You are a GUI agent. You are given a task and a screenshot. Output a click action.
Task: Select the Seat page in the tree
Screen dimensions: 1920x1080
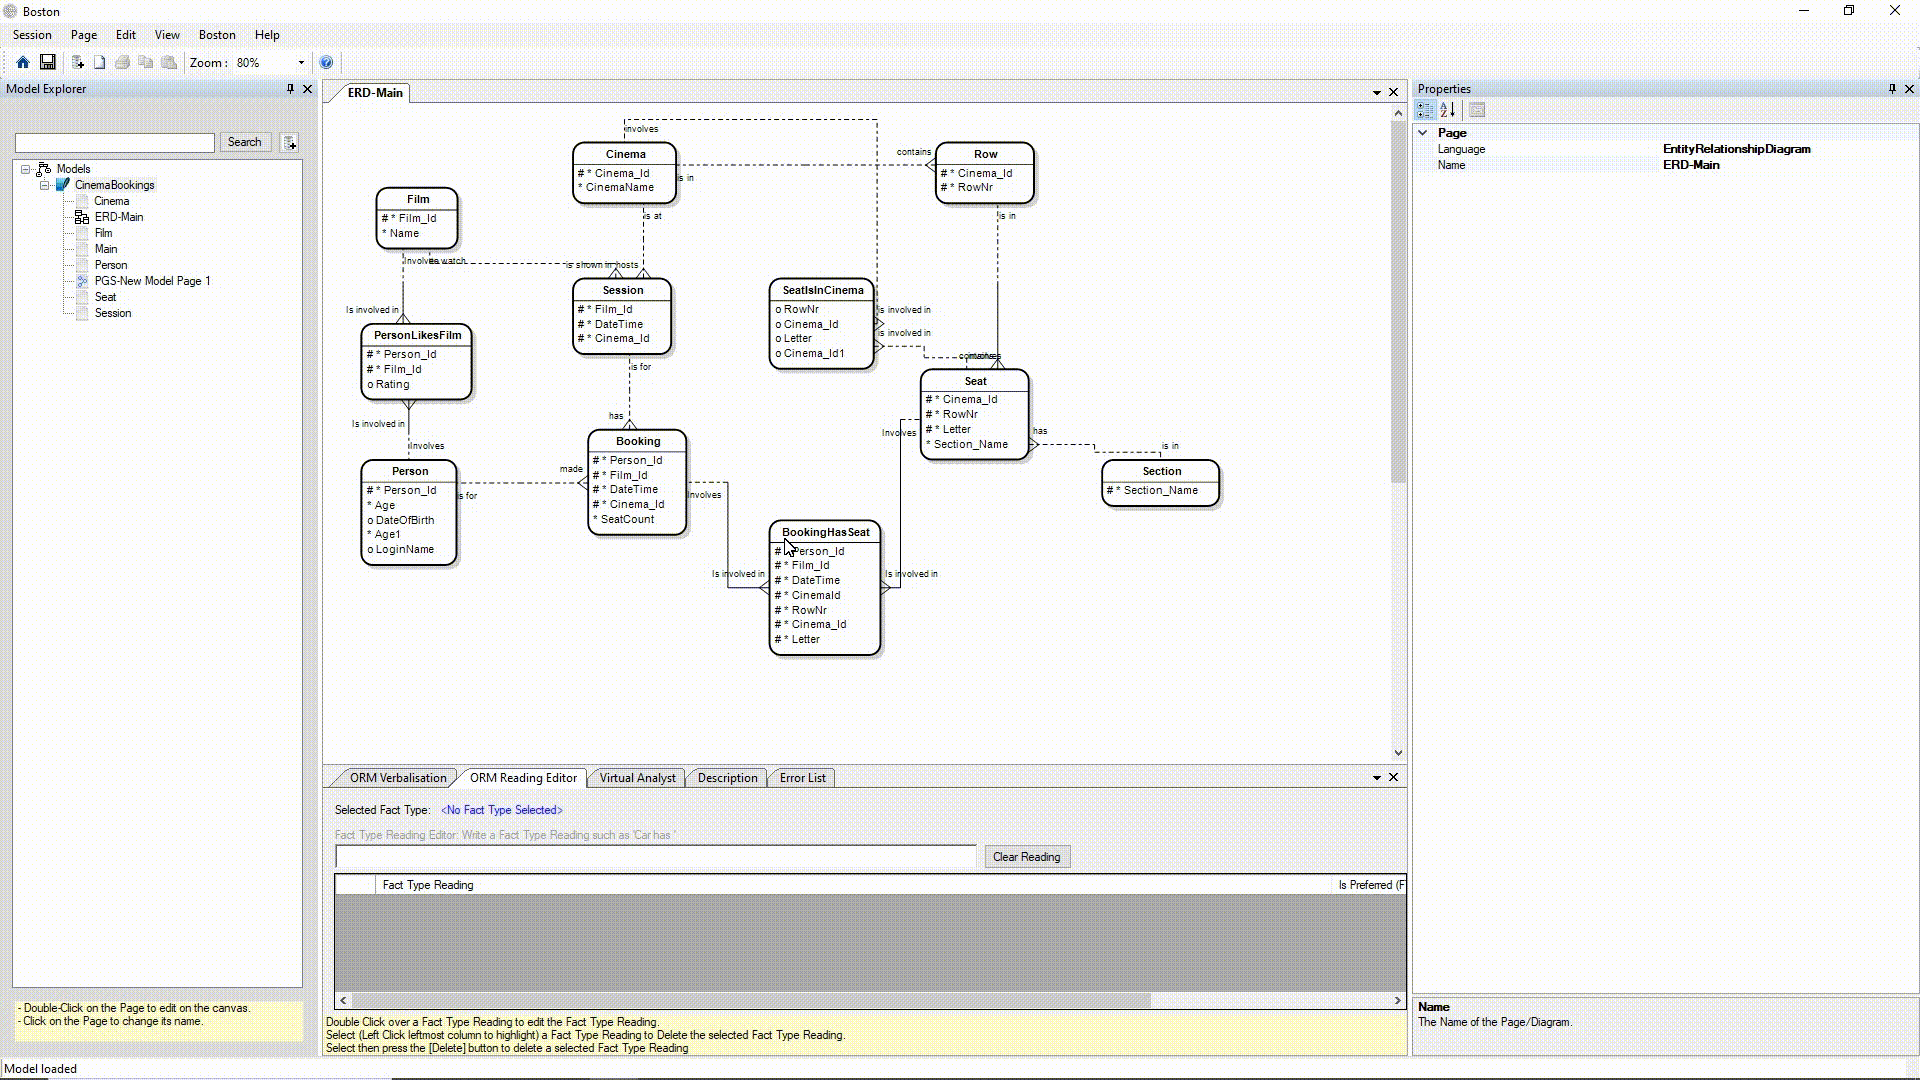click(105, 297)
